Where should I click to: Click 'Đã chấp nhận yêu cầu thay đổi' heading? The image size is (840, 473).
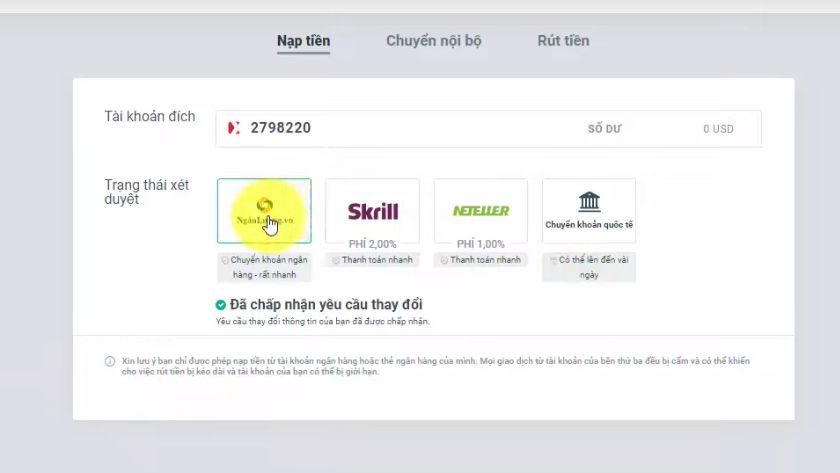326,305
